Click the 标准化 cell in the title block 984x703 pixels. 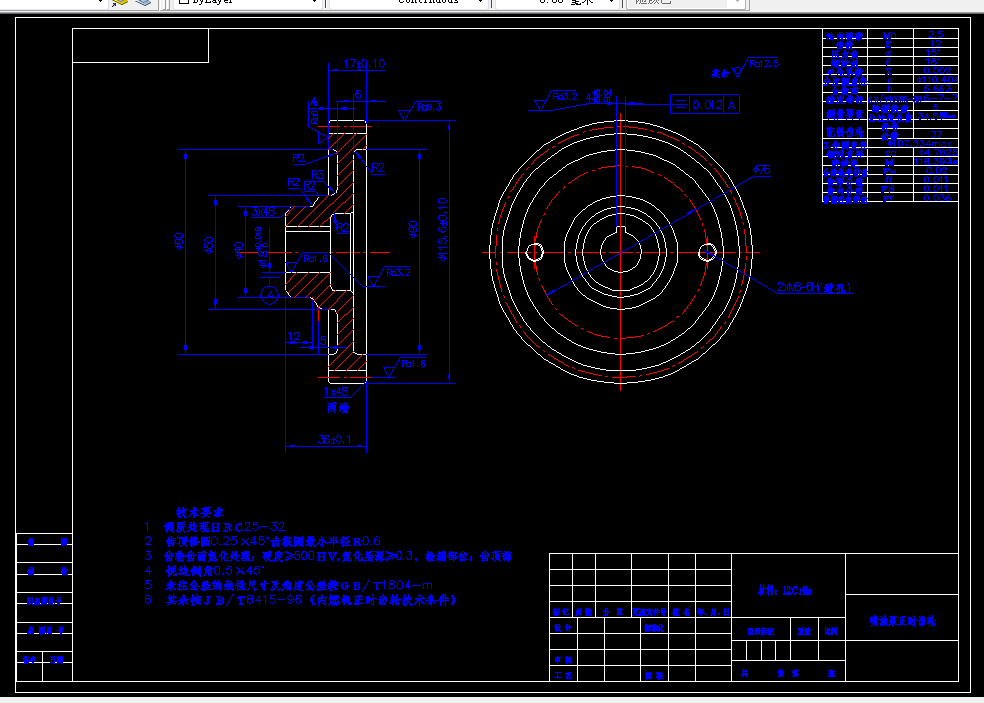coord(654,627)
